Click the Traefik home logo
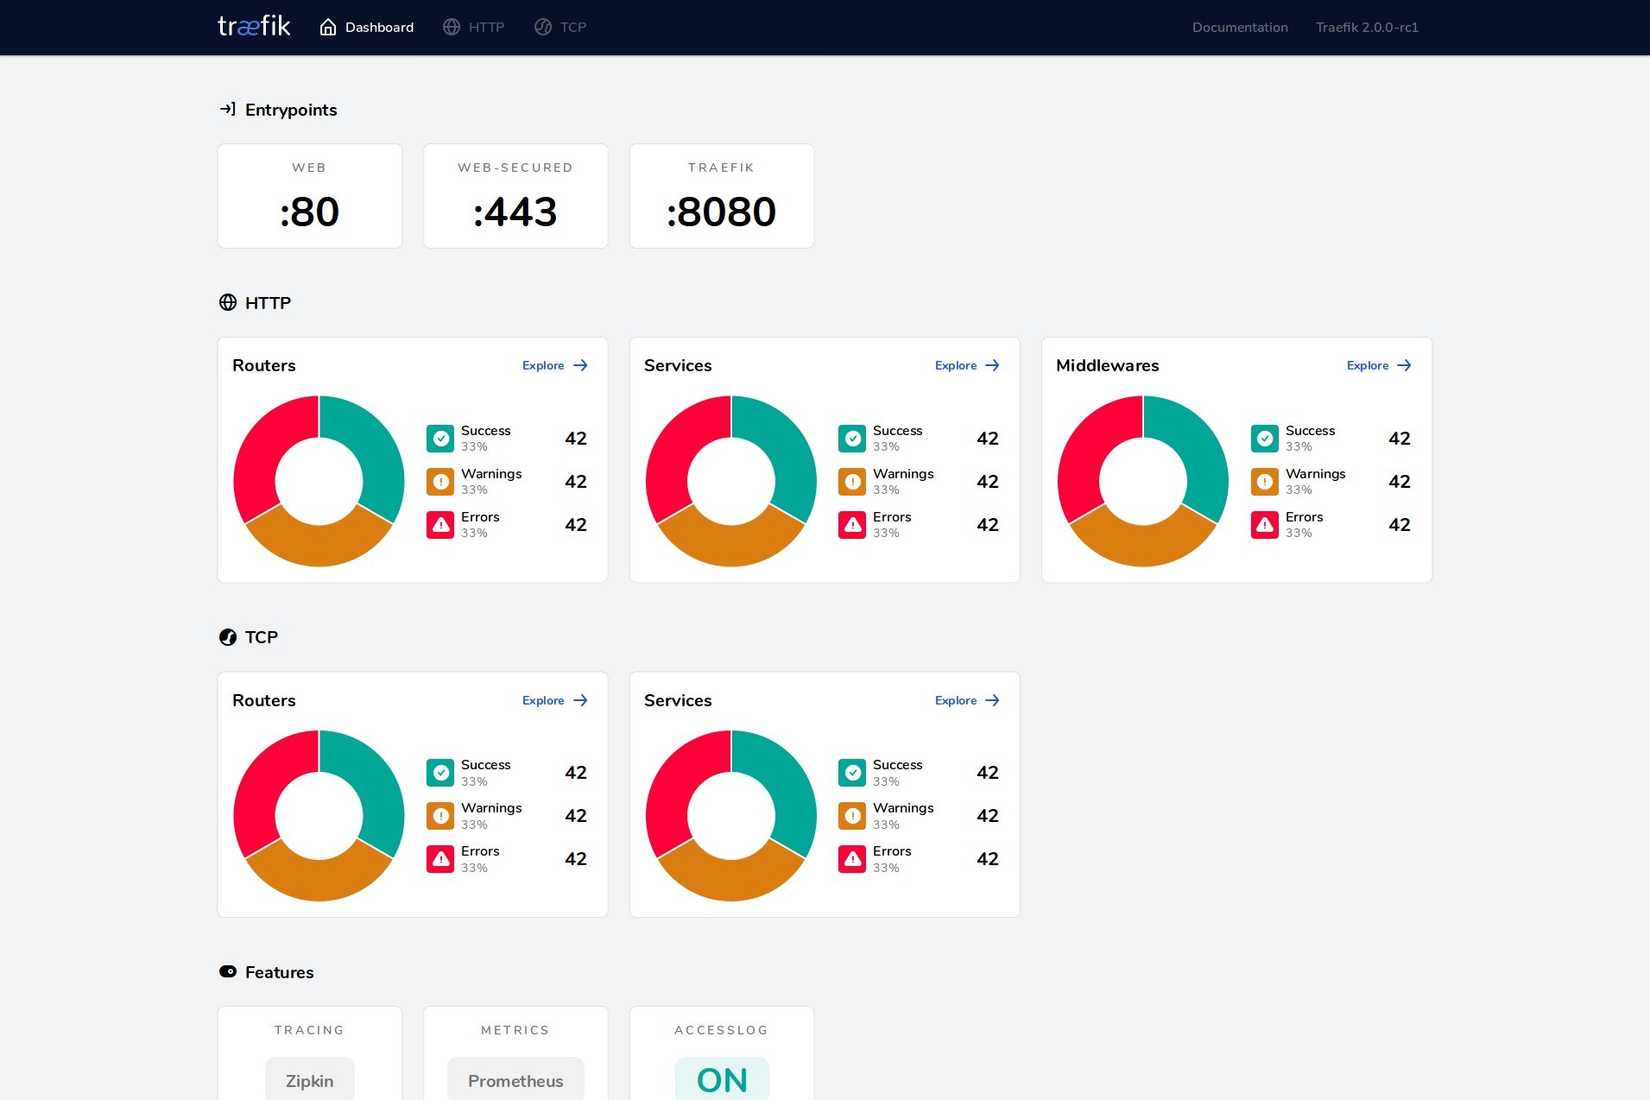This screenshot has height=1100, width=1650. click(x=253, y=26)
